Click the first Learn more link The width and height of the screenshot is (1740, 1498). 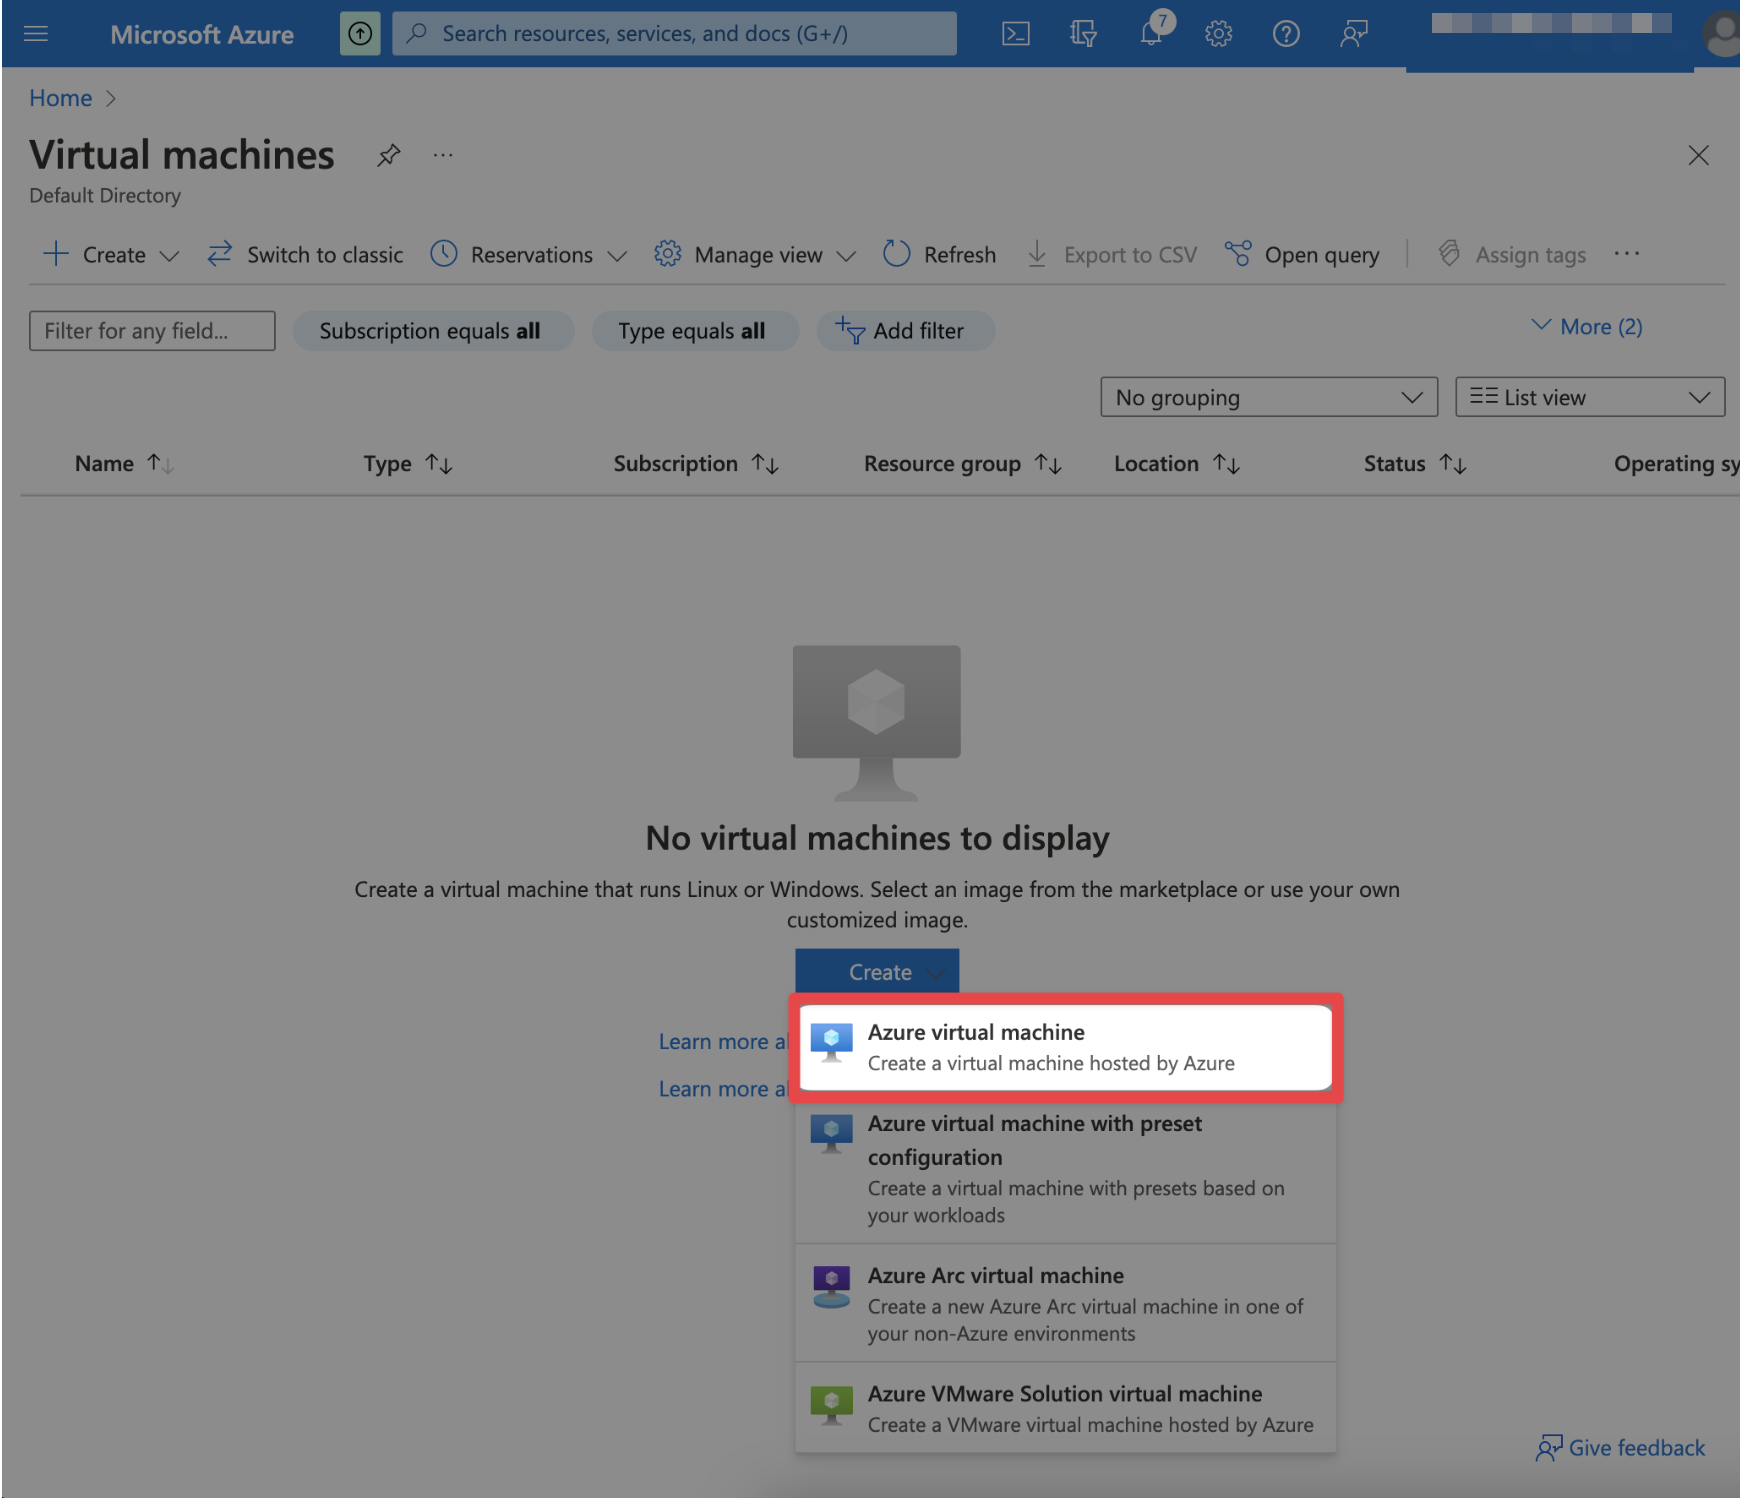pos(724,1042)
